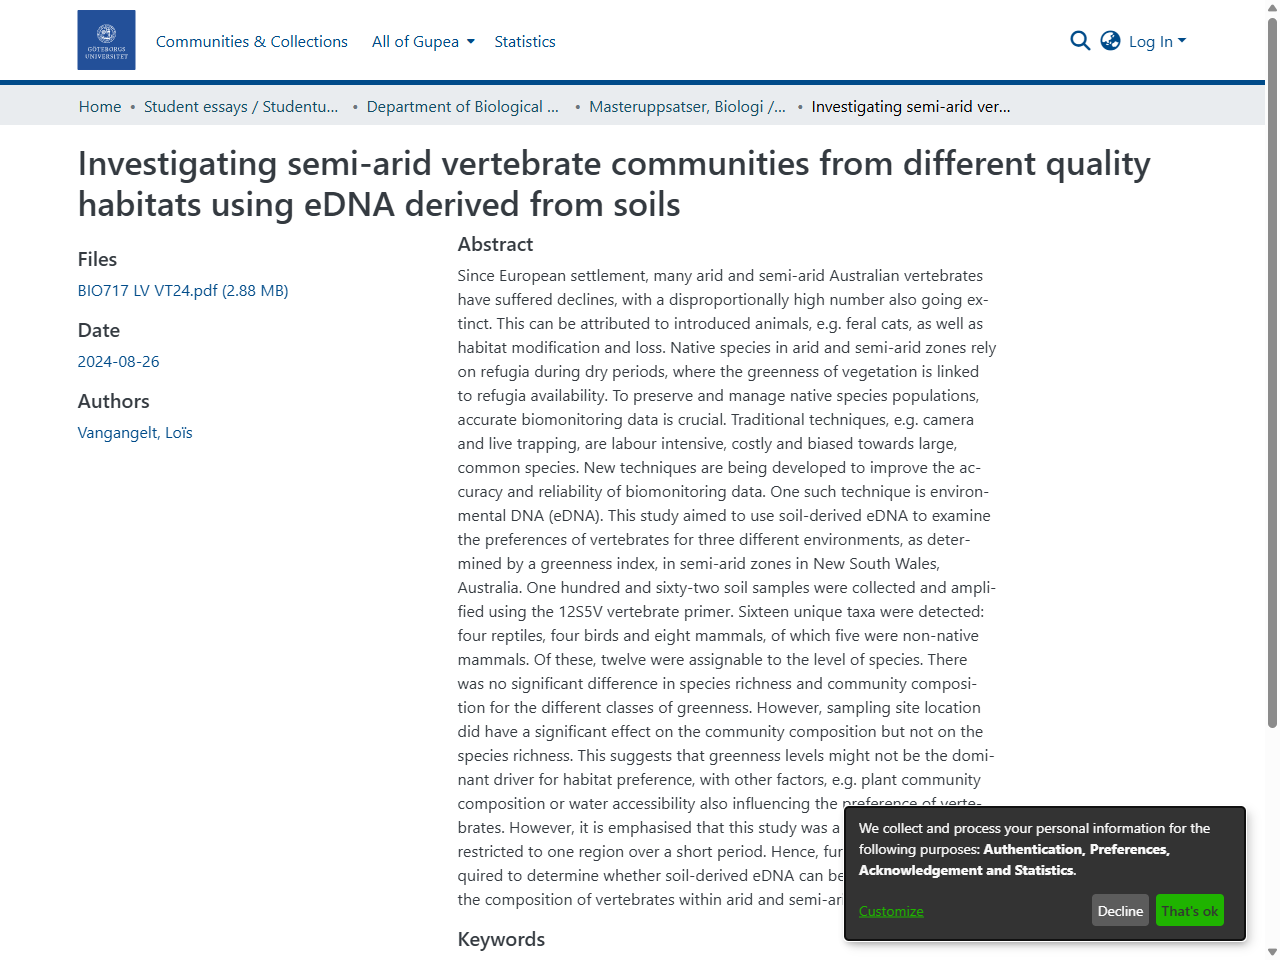This screenshot has height=960, width=1280.
Task: Click the Investigating semi-arid breadcrumb entry
Action: [911, 106]
